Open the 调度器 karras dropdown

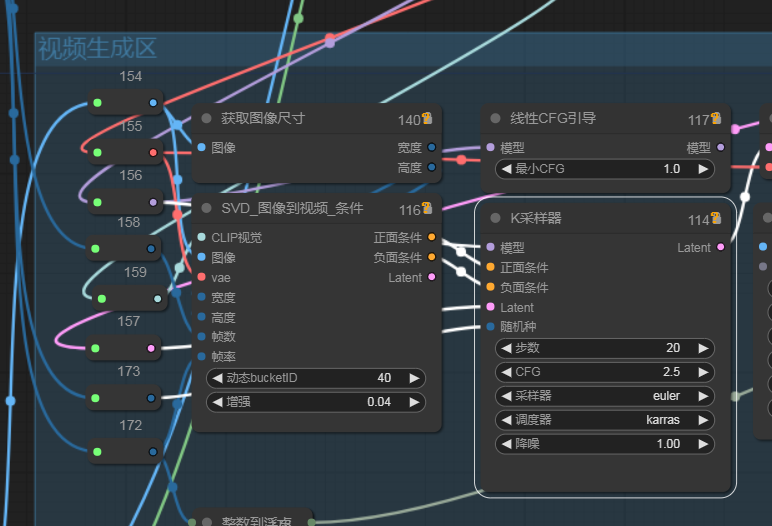coord(605,420)
